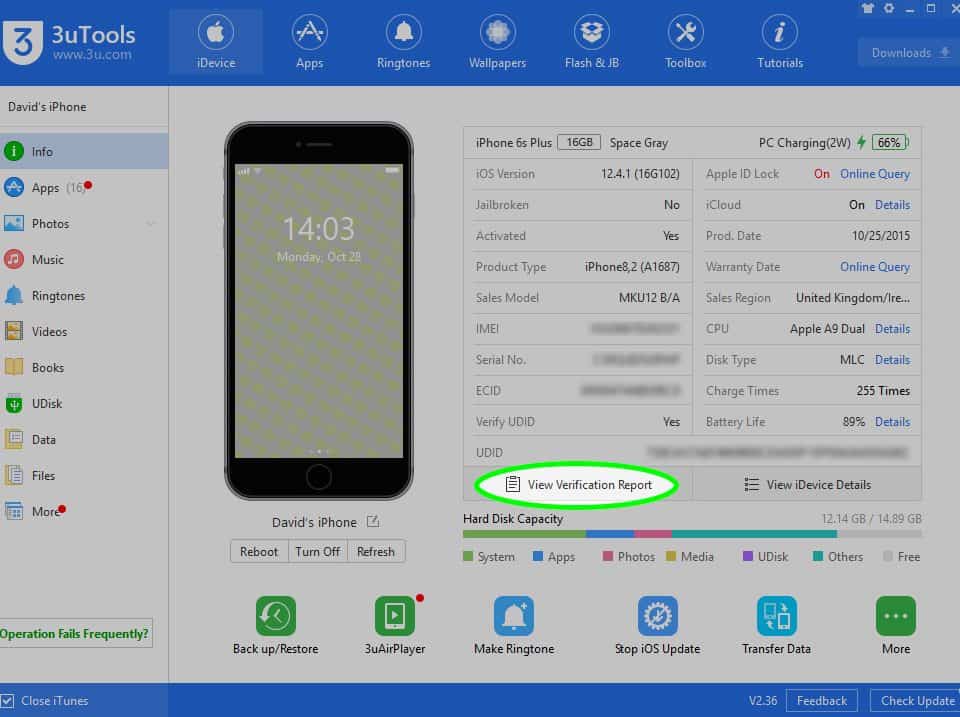Click Warranty Date Online Query link
The image size is (960, 717).
pyautogui.click(x=874, y=267)
